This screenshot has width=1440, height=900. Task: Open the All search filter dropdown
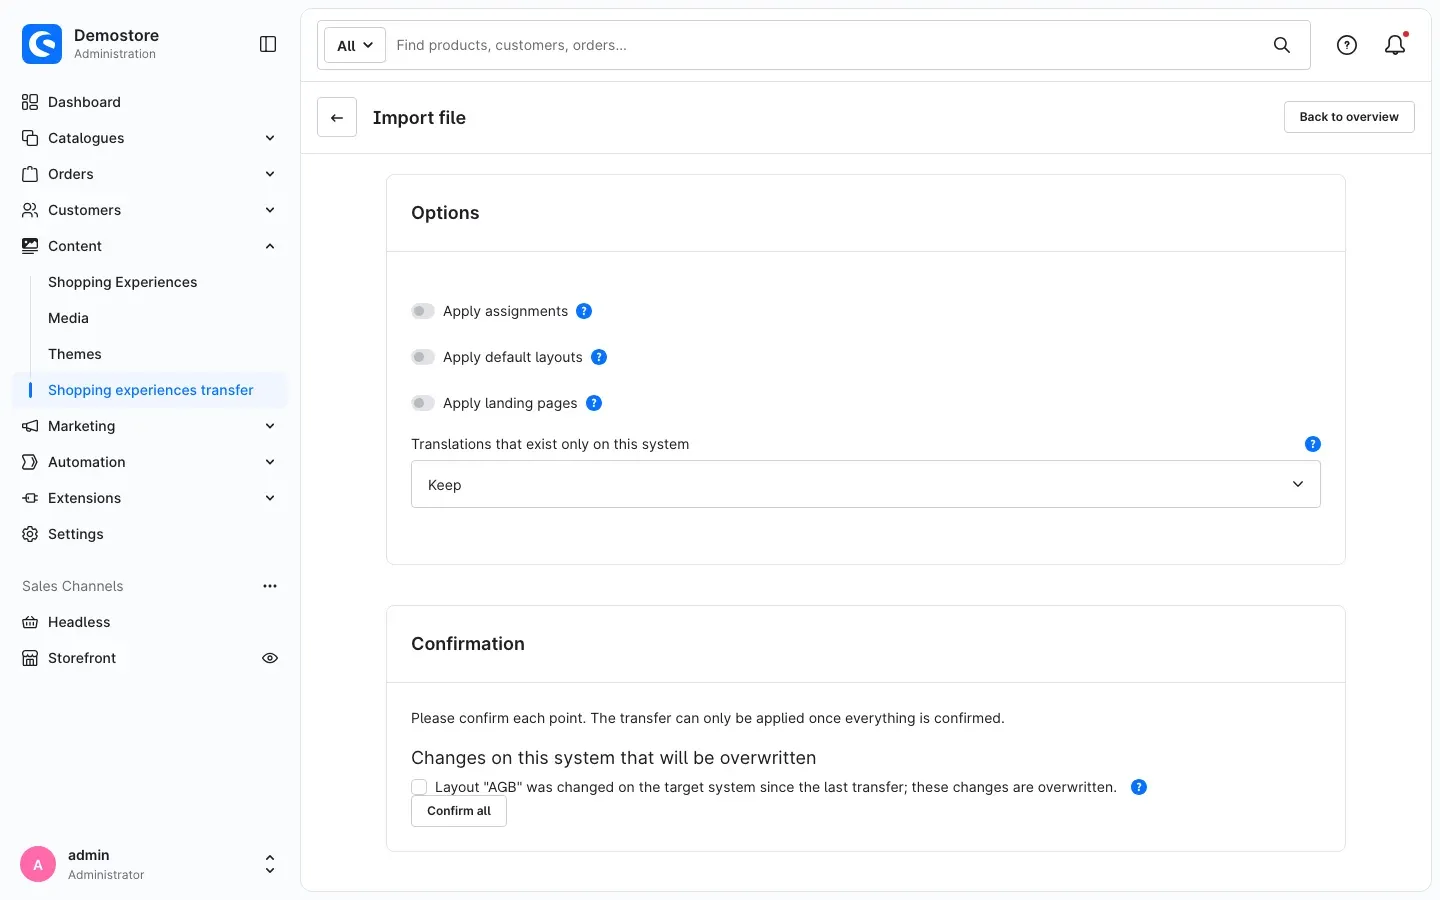[355, 45]
